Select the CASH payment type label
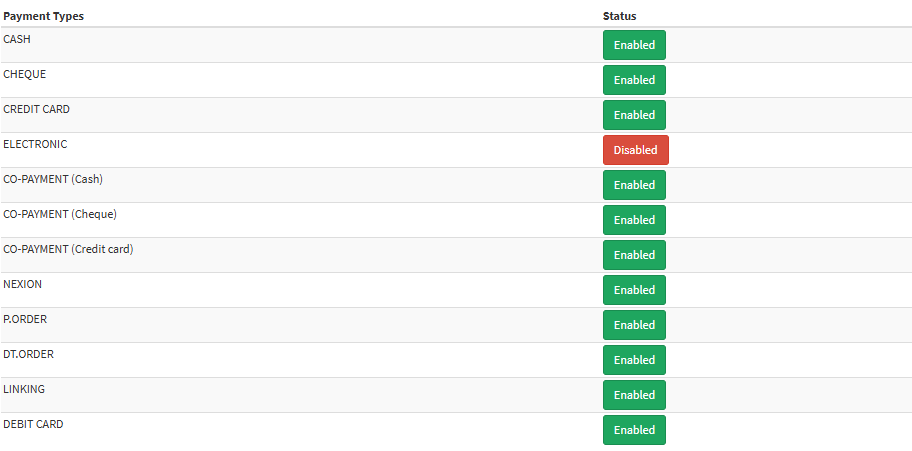The image size is (912, 451). click(x=17, y=39)
